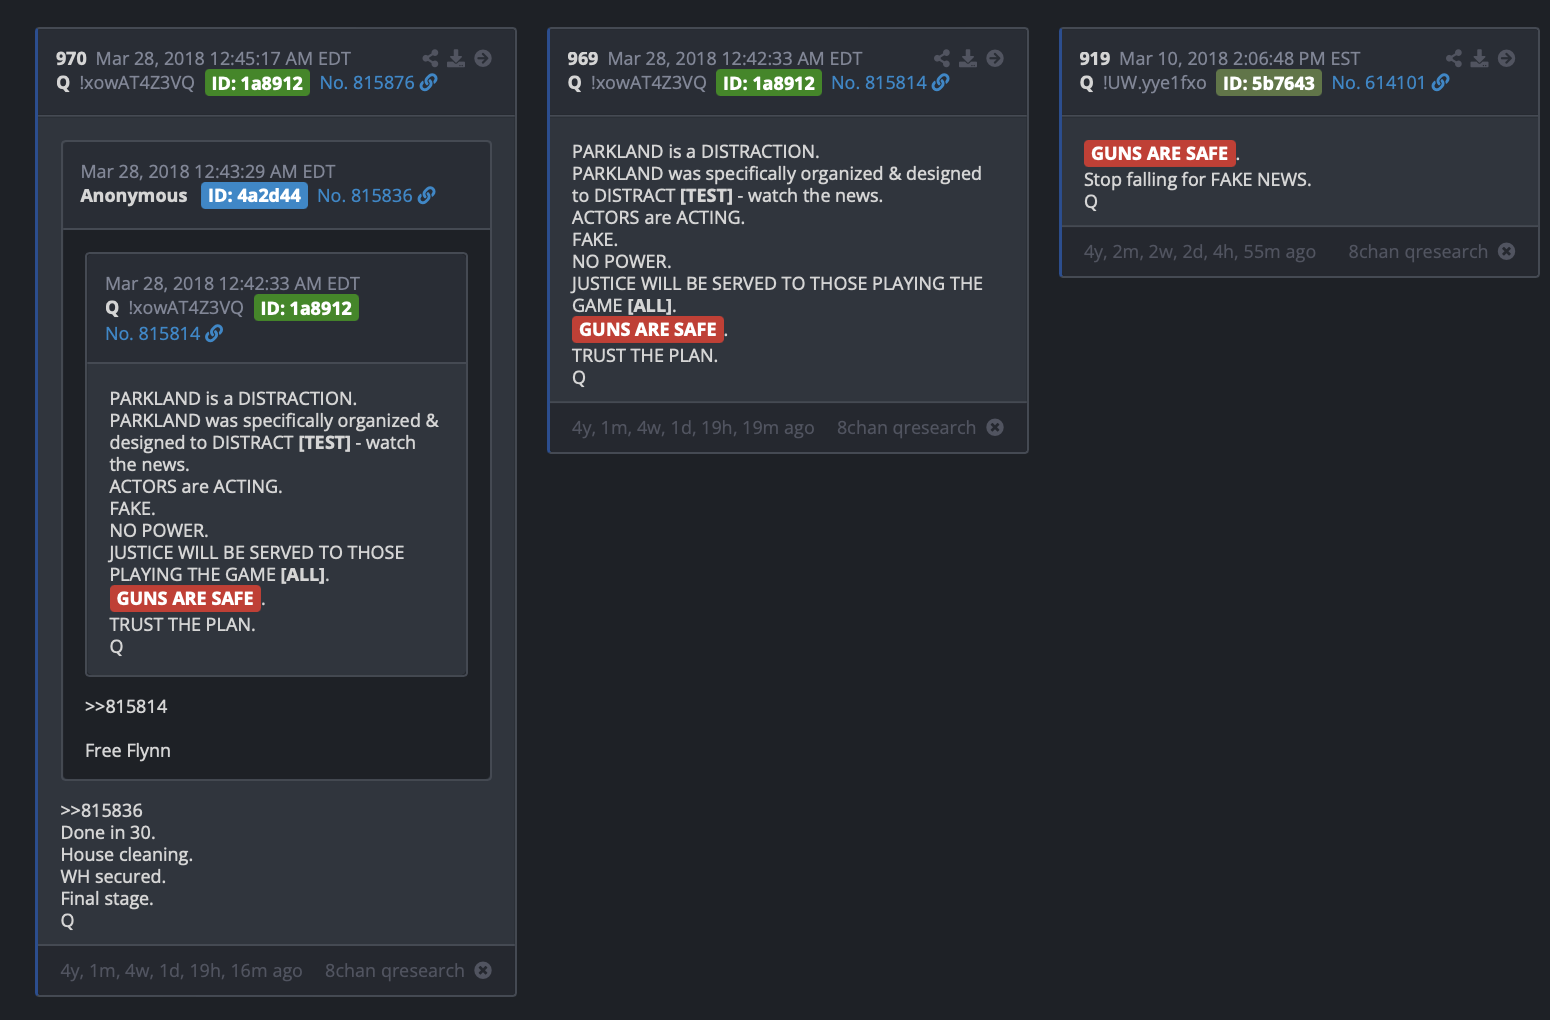Screen dimensions: 1550x1020
Task: Click 'TRUST THE PLAN.' in post 969
Action: click(x=645, y=355)
